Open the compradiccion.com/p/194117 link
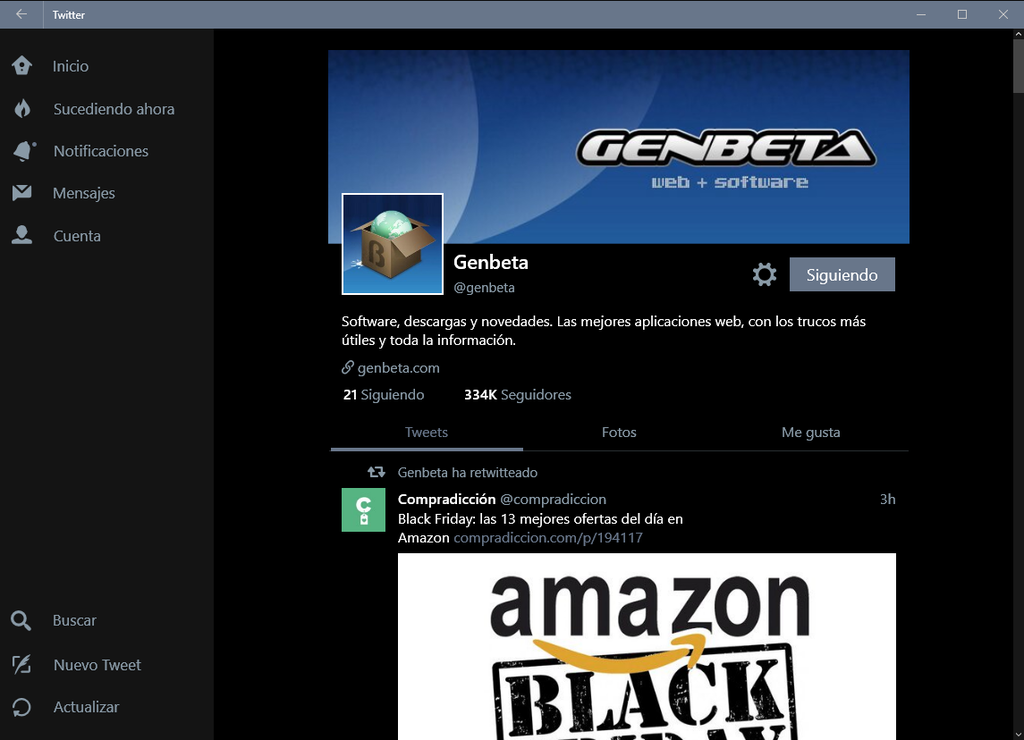The height and width of the screenshot is (740, 1024). (x=547, y=538)
